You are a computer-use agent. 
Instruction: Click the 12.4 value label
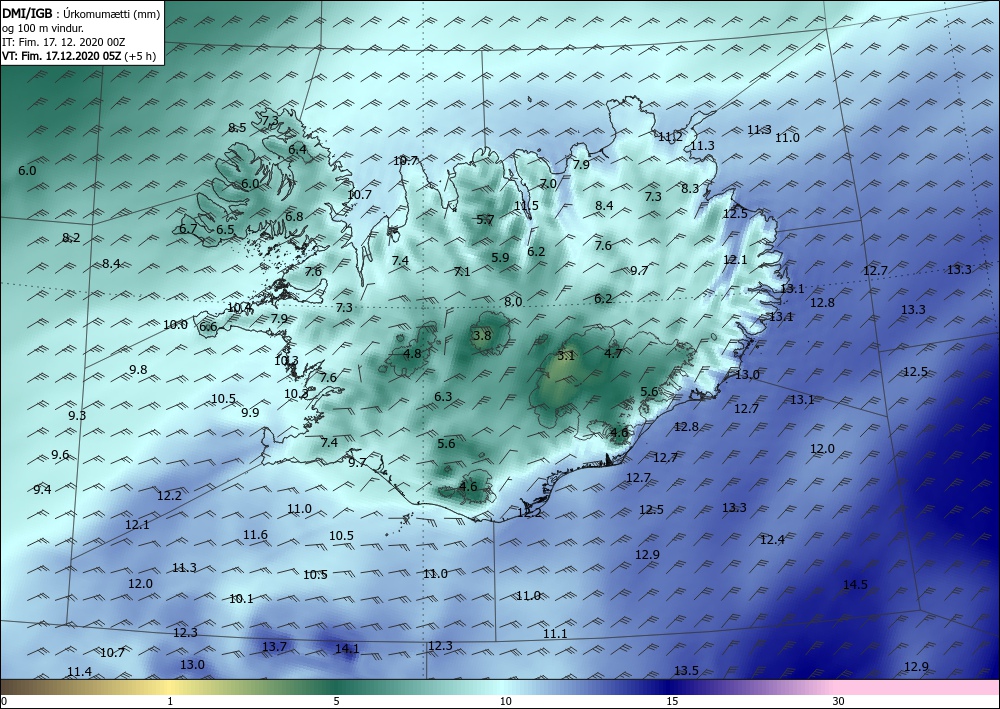point(772,540)
